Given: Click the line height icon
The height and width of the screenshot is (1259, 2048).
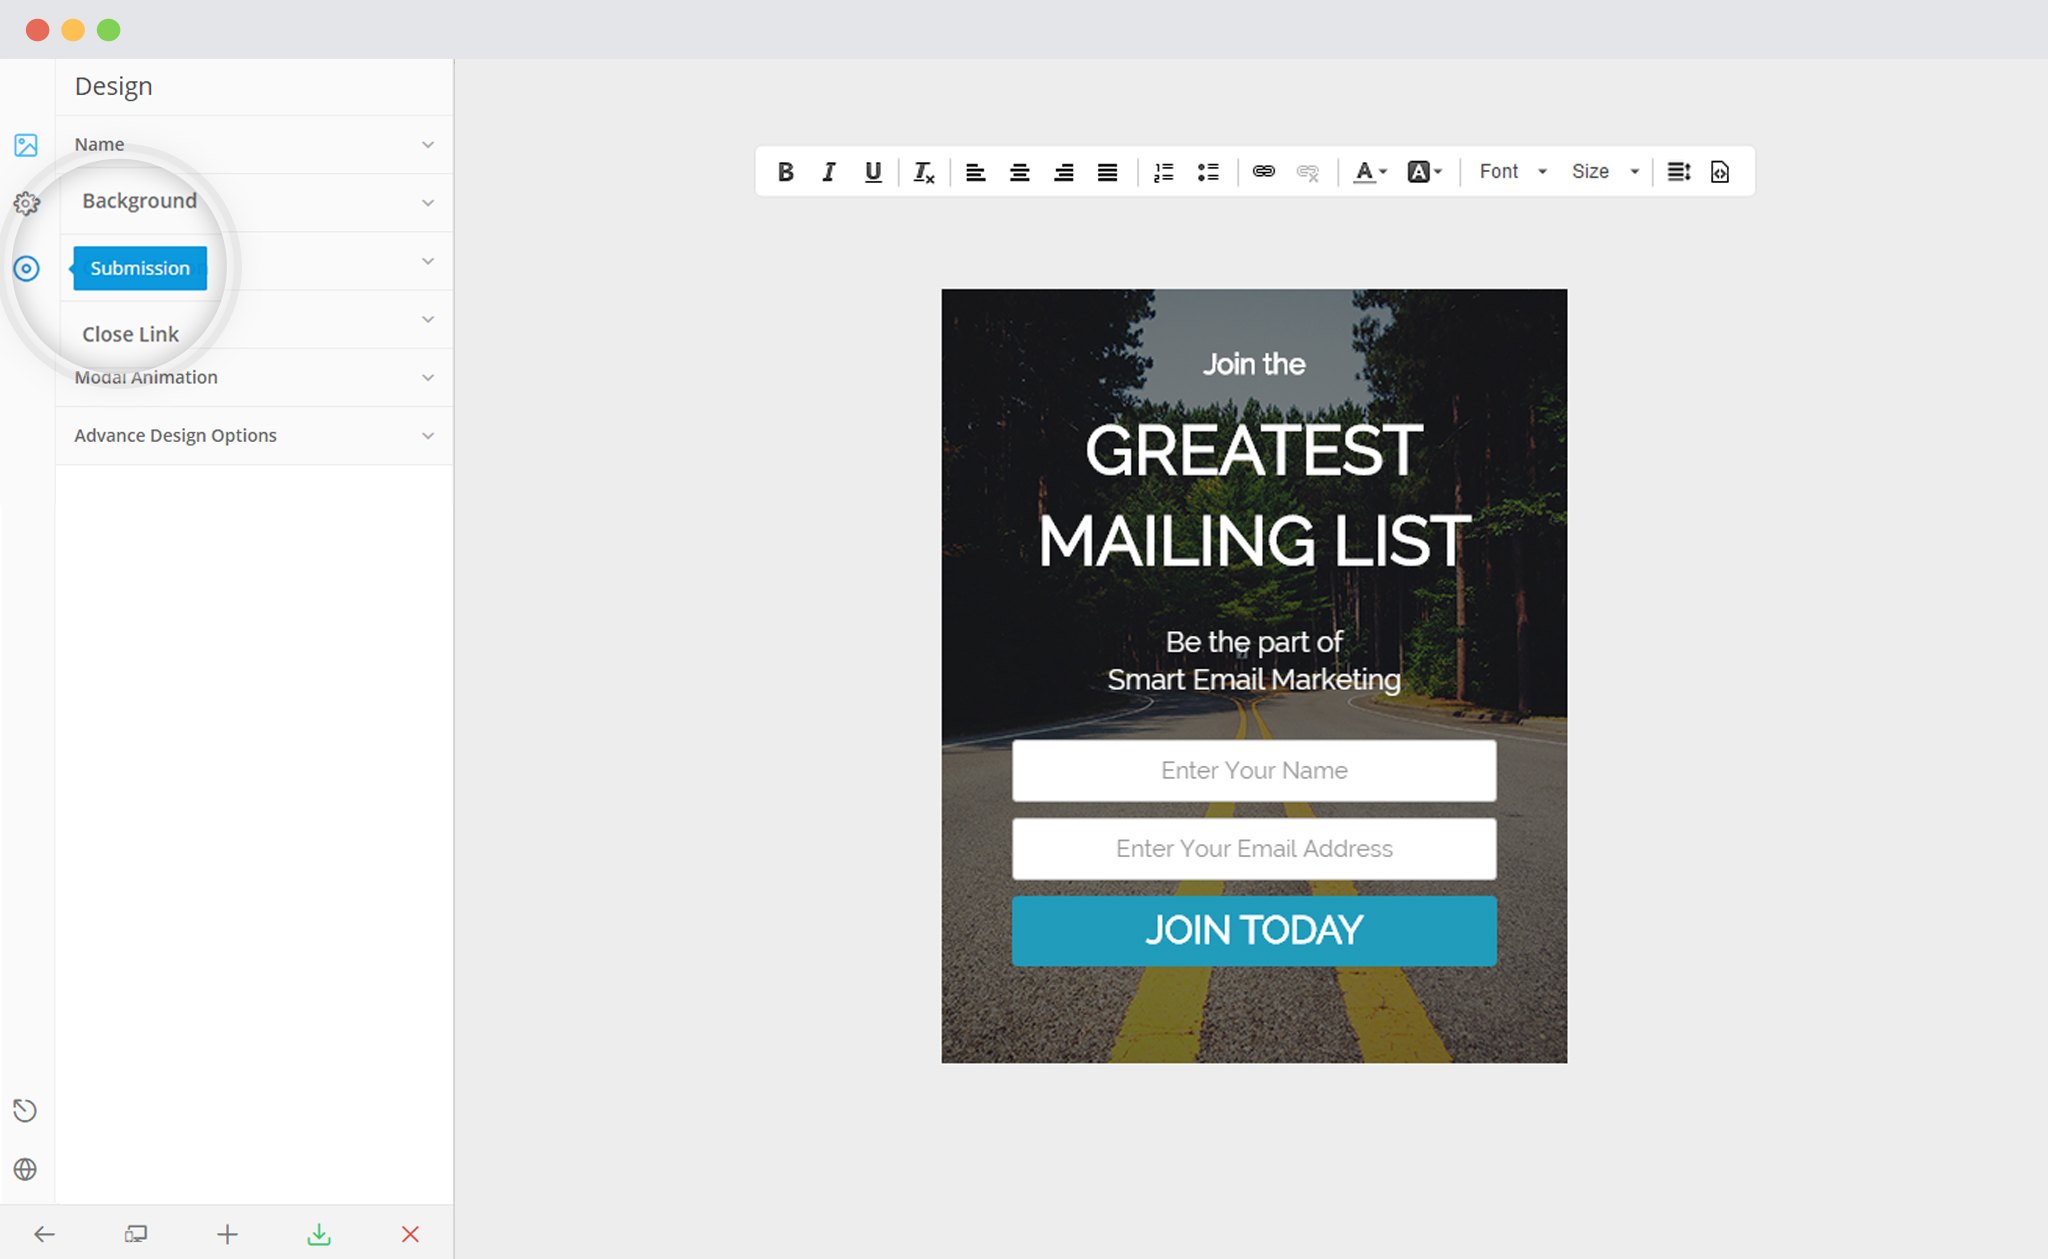Looking at the screenshot, I should tap(1679, 172).
